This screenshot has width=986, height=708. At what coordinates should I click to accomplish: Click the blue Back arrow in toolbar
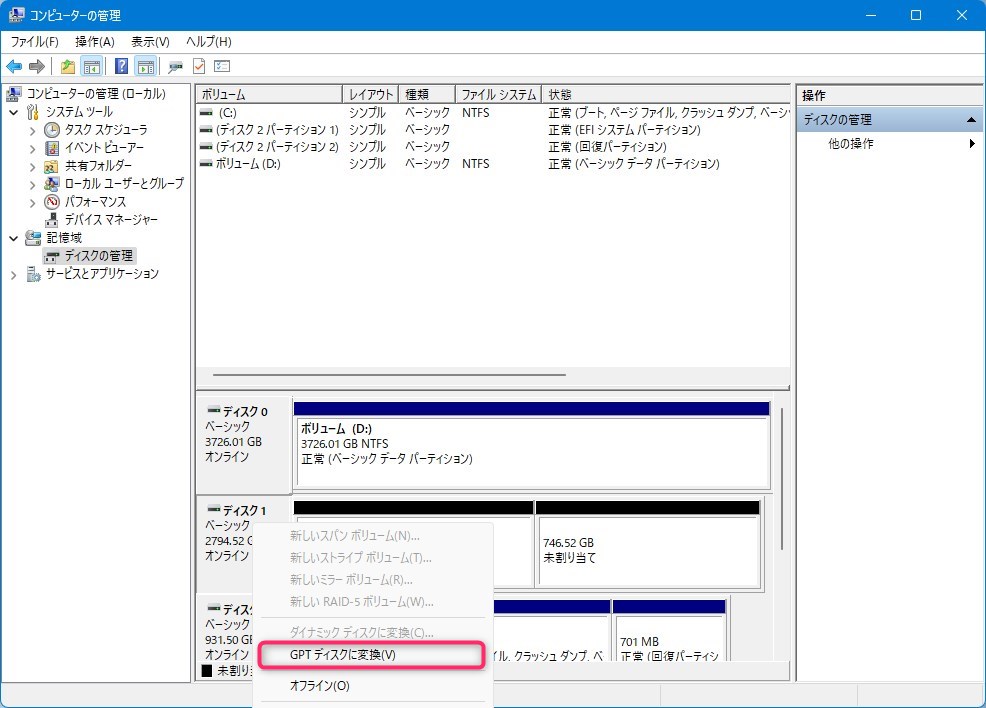click(x=14, y=66)
